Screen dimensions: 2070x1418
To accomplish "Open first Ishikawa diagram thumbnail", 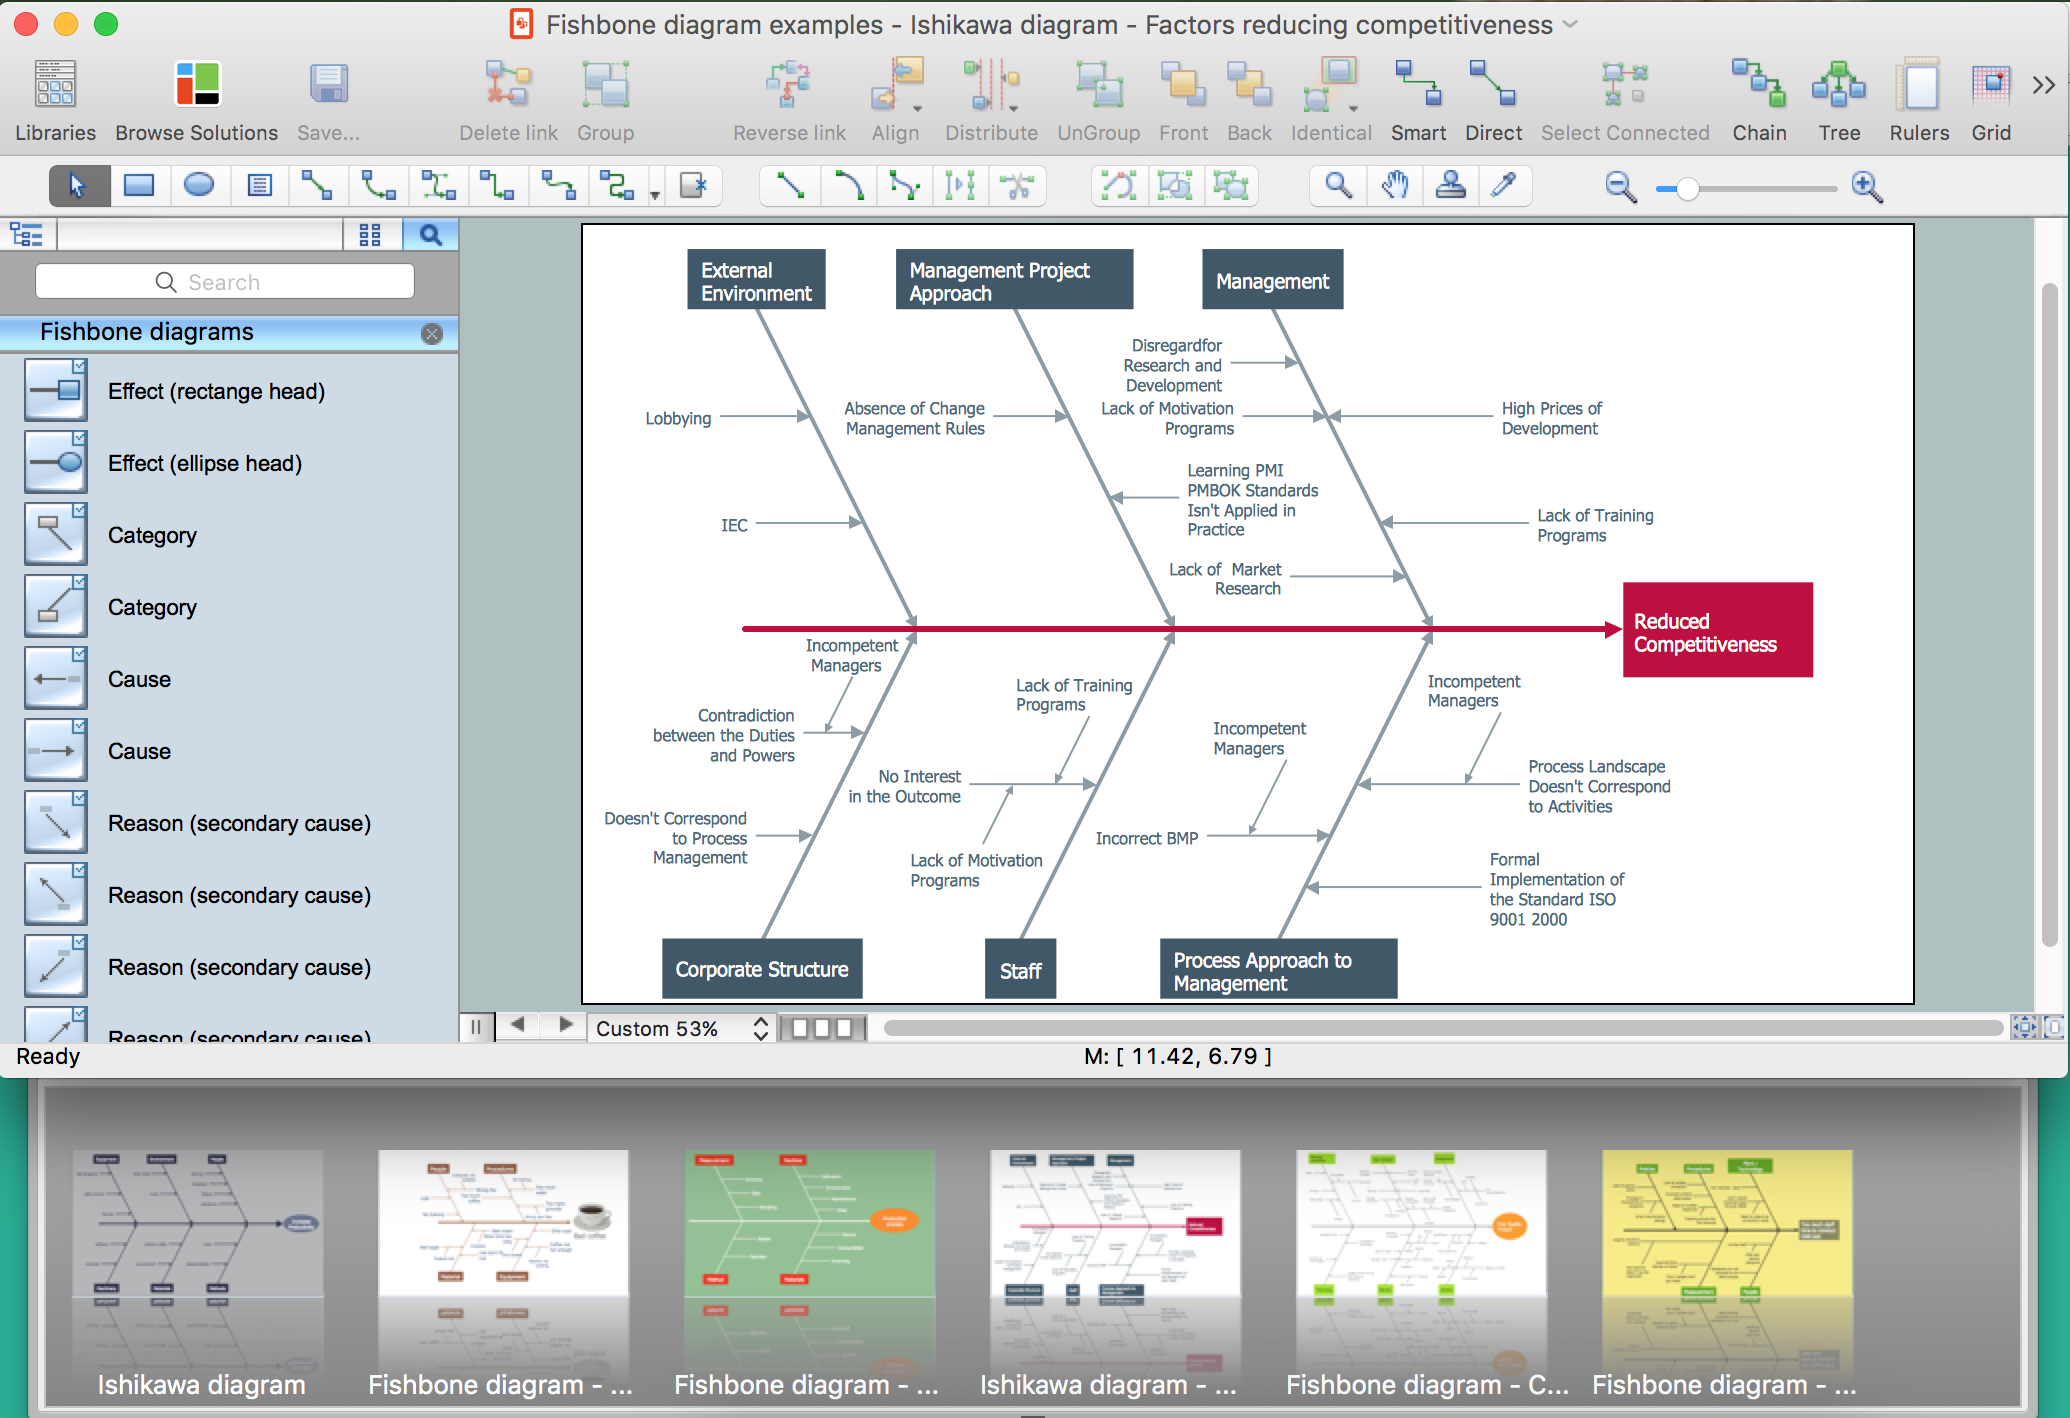I will pyautogui.click(x=199, y=1224).
